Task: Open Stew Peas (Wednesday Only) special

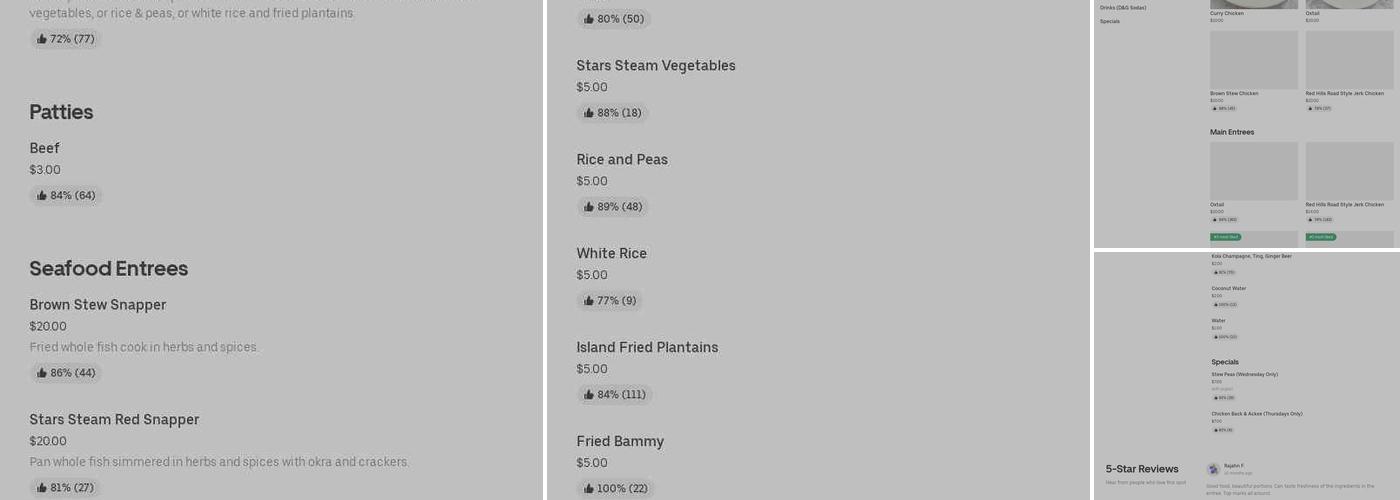Action: [x=1245, y=375]
